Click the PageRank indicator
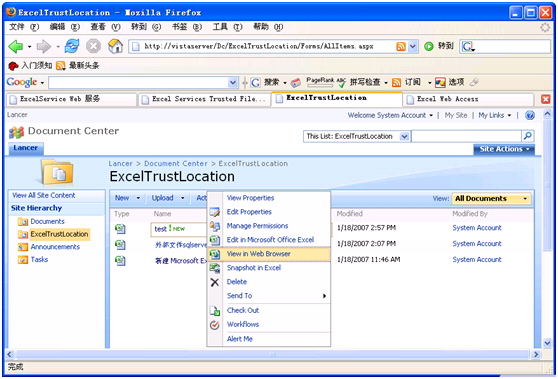 coord(320,82)
